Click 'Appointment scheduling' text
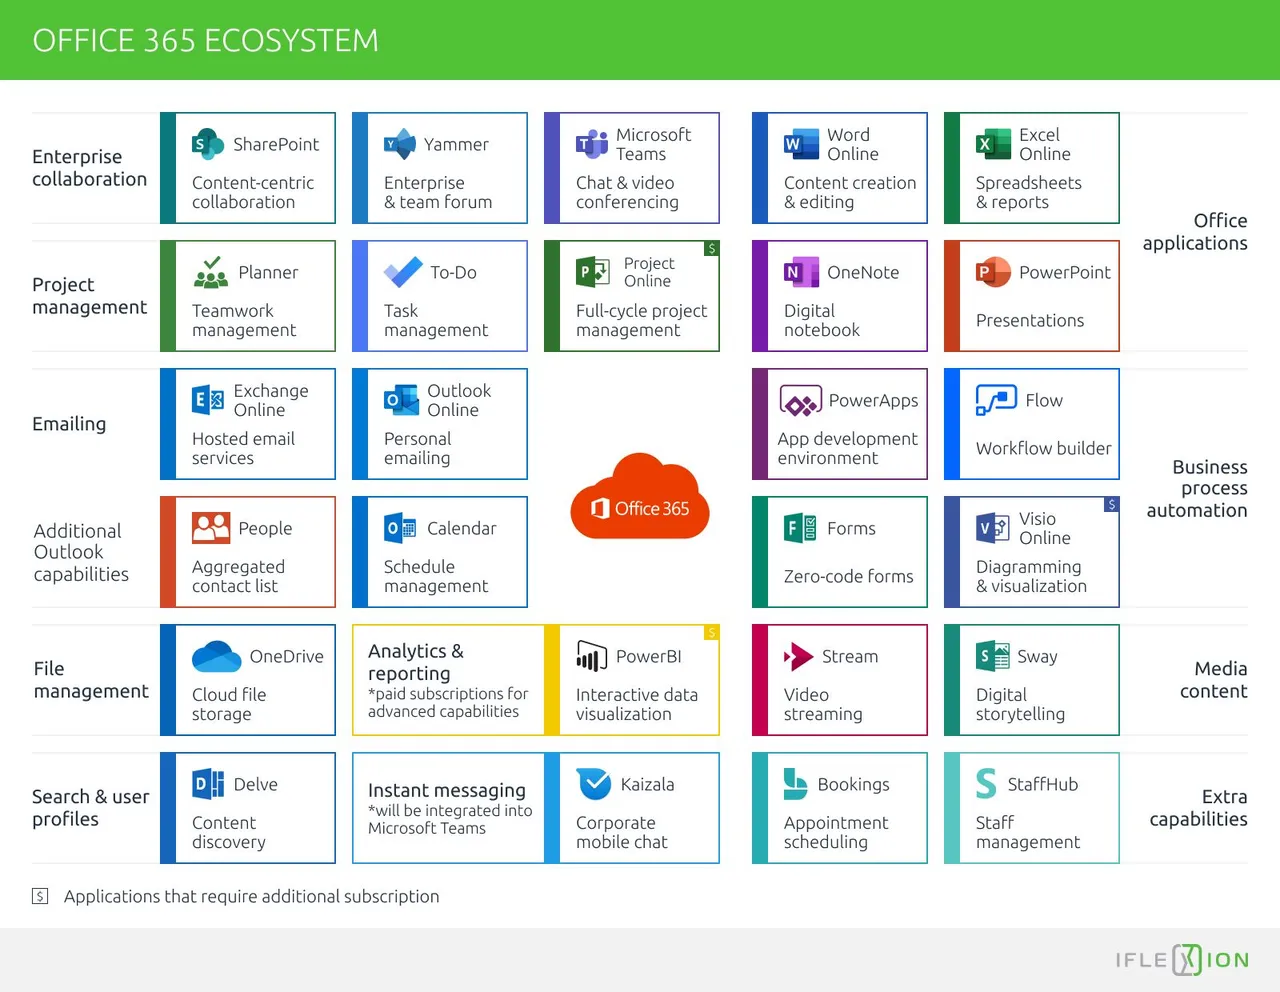Image resolution: width=1280 pixels, height=992 pixels. (835, 832)
